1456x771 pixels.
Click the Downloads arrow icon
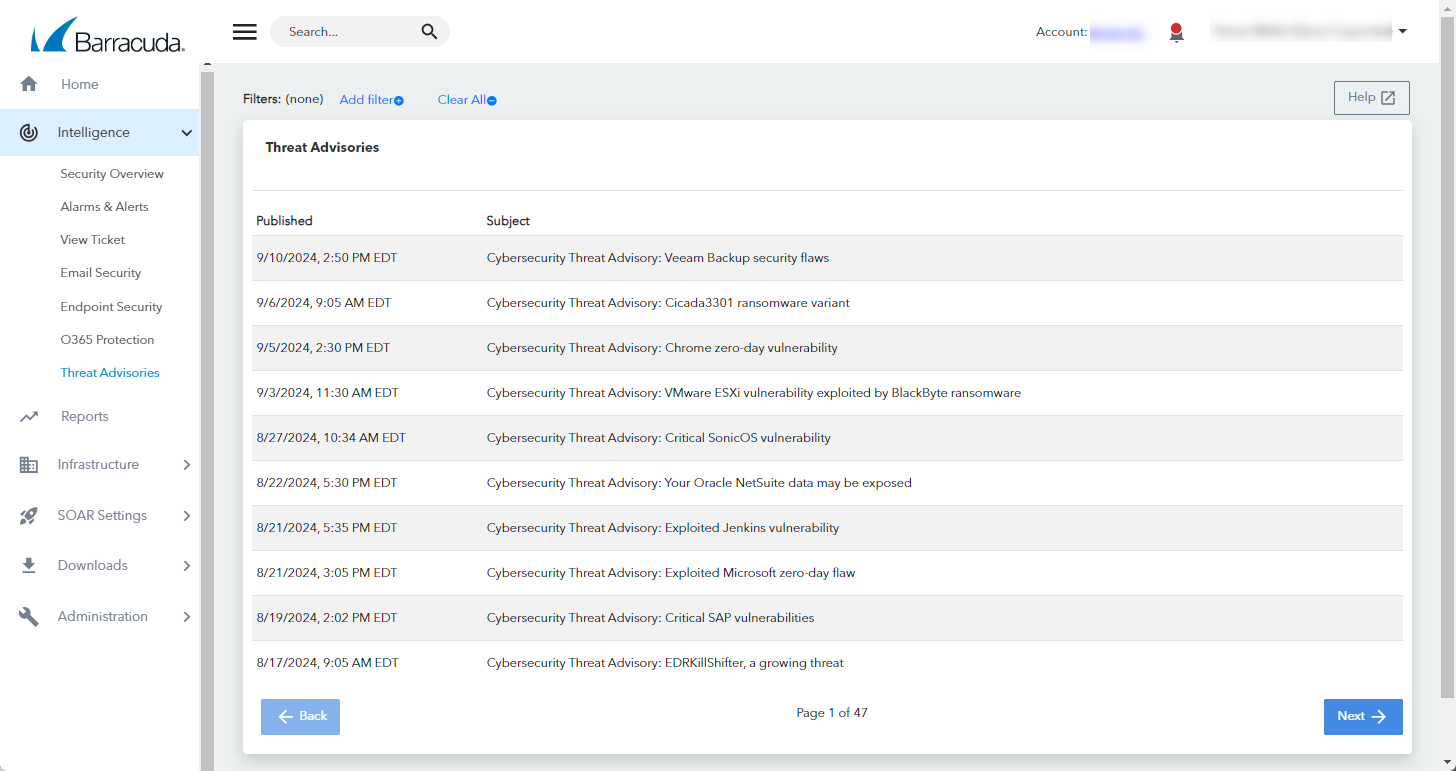point(29,565)
